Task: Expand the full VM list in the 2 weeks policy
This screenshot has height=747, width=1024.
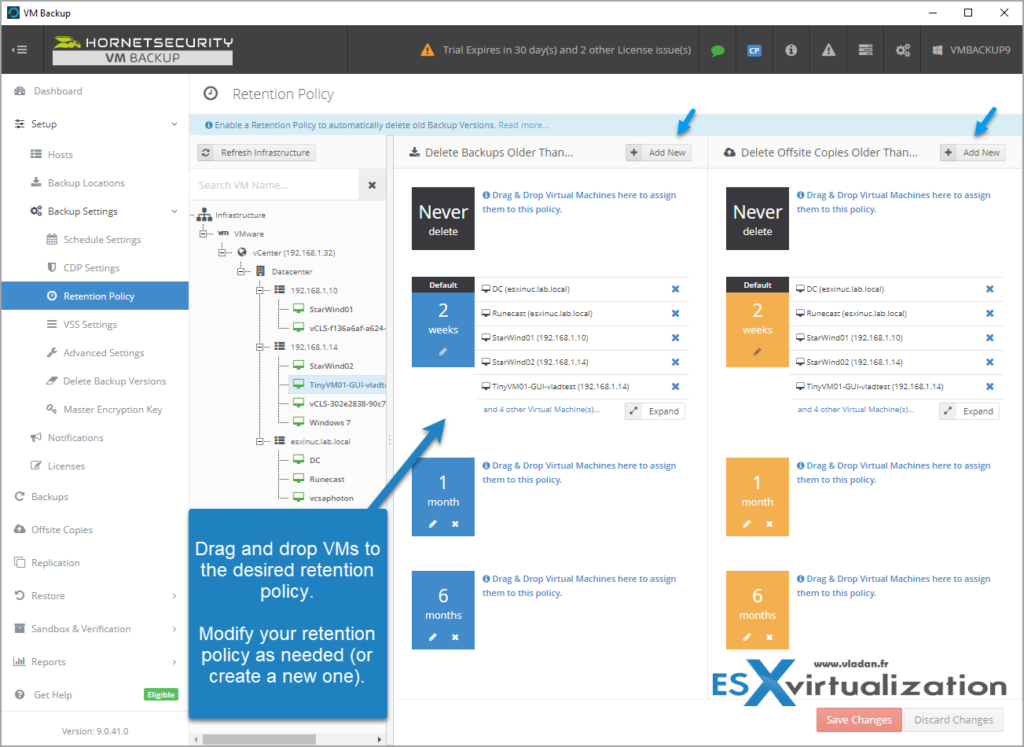Action: point(655,410)
